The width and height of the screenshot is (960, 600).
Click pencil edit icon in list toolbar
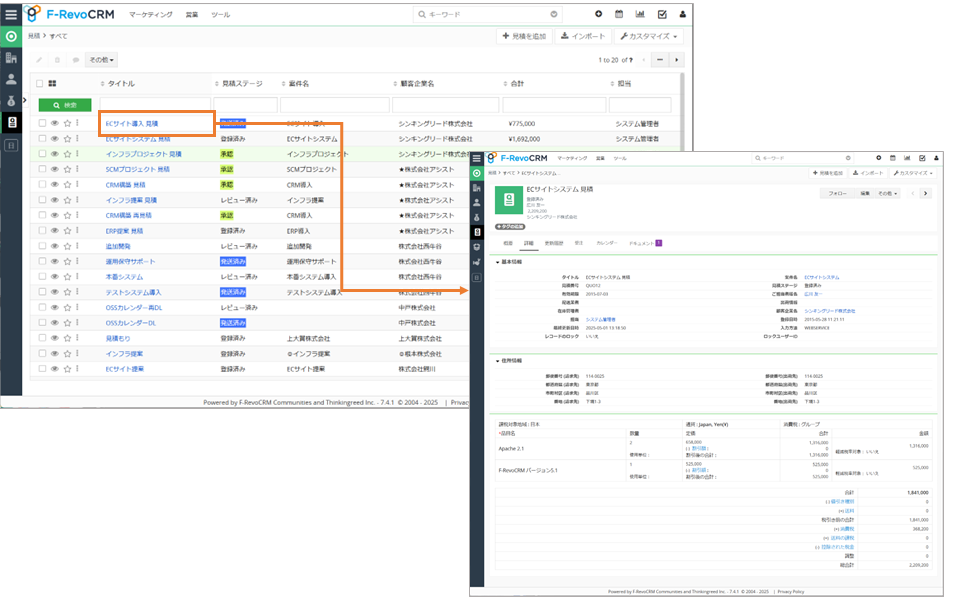point(39,60)
